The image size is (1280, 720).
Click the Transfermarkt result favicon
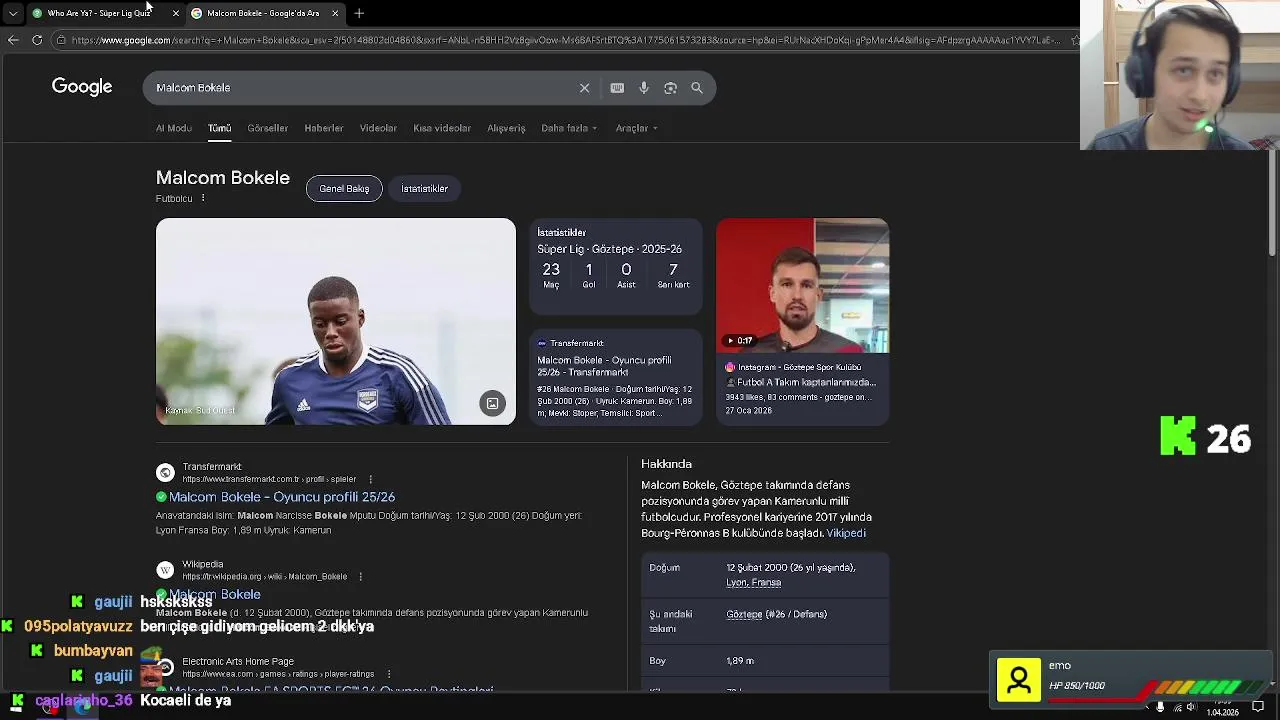click(x=165, y=472)
